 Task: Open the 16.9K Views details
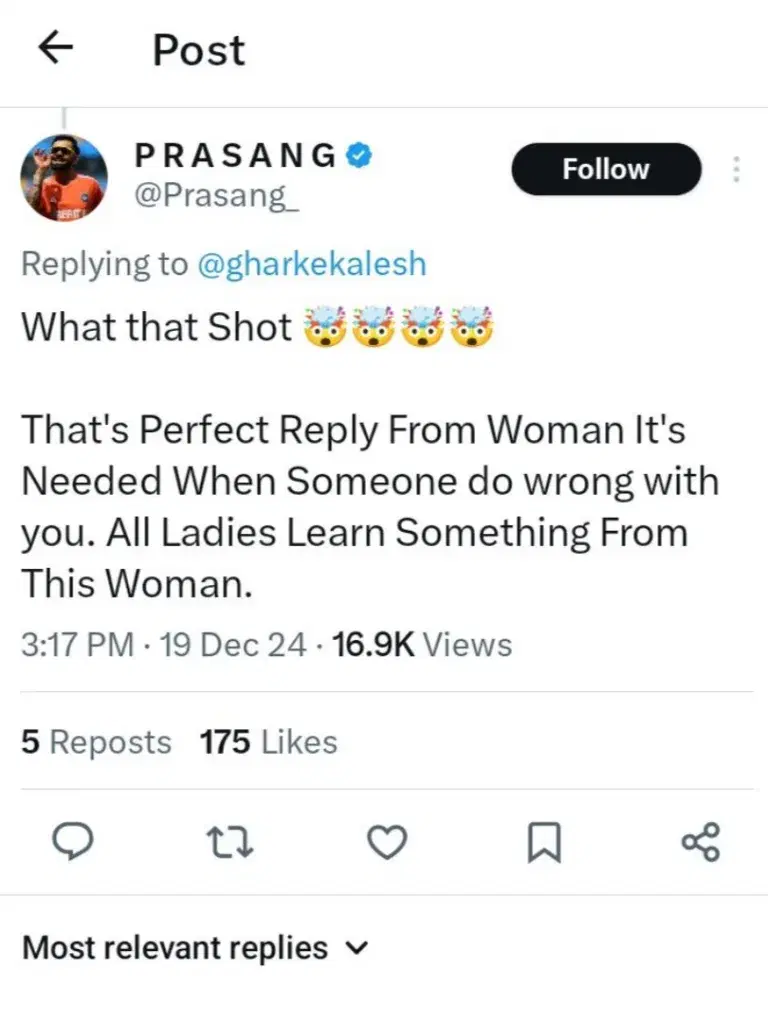(x=422, y=645)
